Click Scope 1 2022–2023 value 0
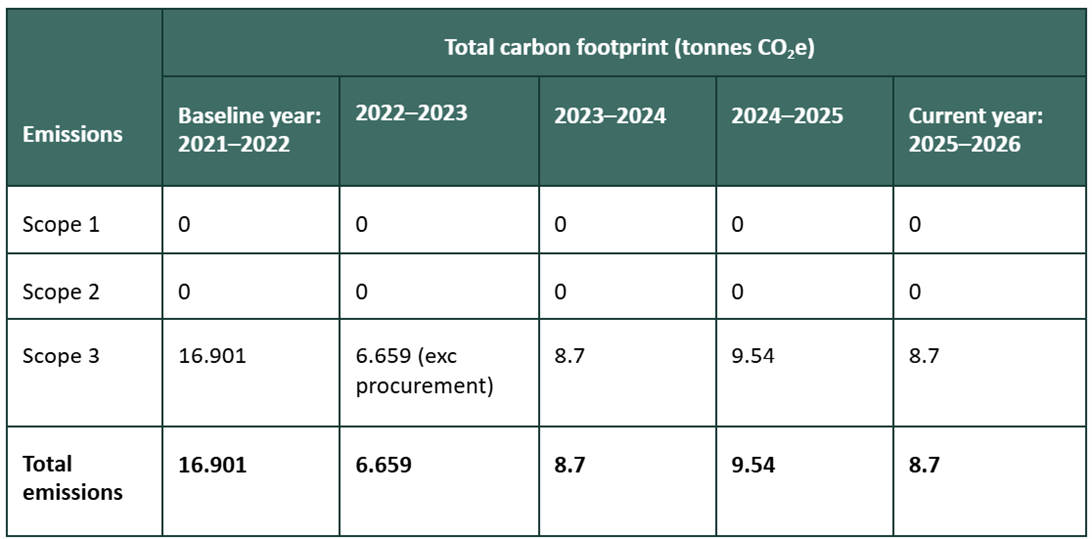1092x539 pixels. pyautogui.click(x=361, y=225)
